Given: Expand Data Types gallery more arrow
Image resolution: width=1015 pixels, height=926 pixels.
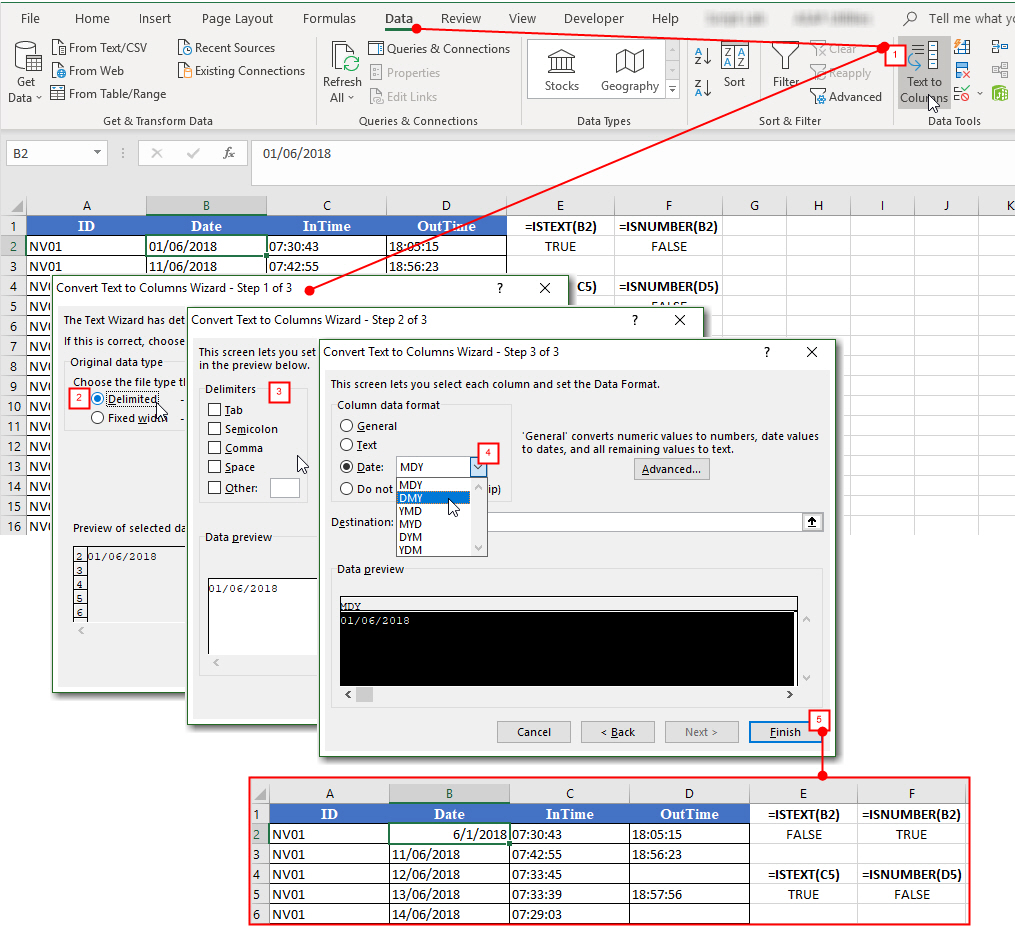Looking at the screenshot, I should (x=673, y=89).
